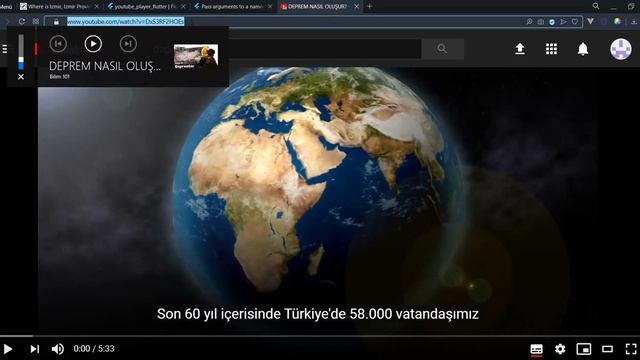Image resolution: width=640 pixels, height=360 pixels.
Task: Open a new browser tab with plus
Action: [x=369, y=6]
